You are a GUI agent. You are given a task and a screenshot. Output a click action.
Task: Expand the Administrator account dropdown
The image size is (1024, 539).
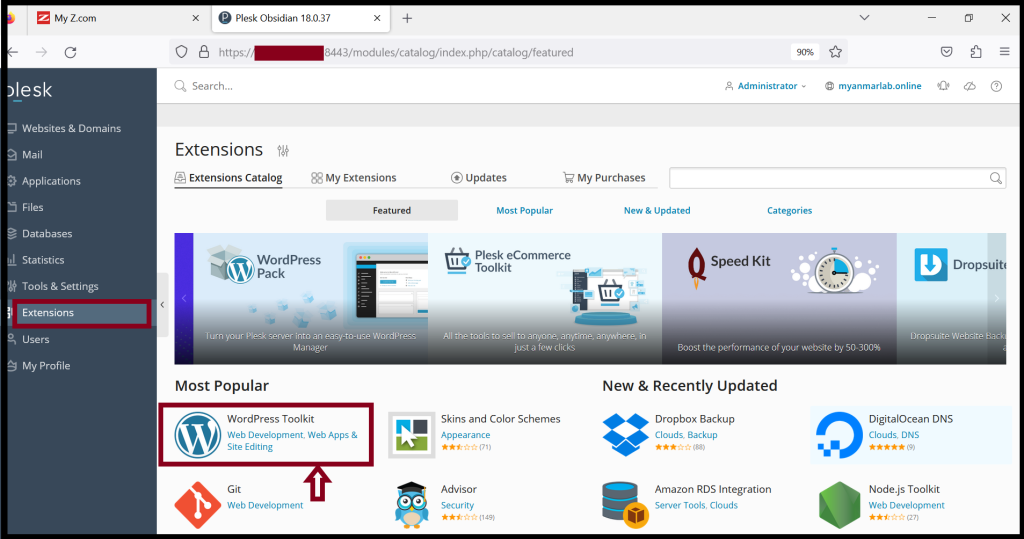point(765,86)
